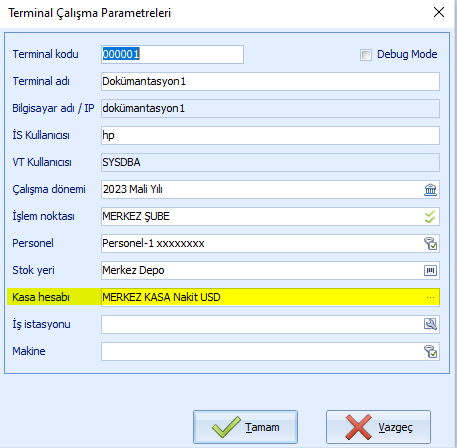Click the Makine label
This screenshot has height=448, width=457.
pos(29,351)
